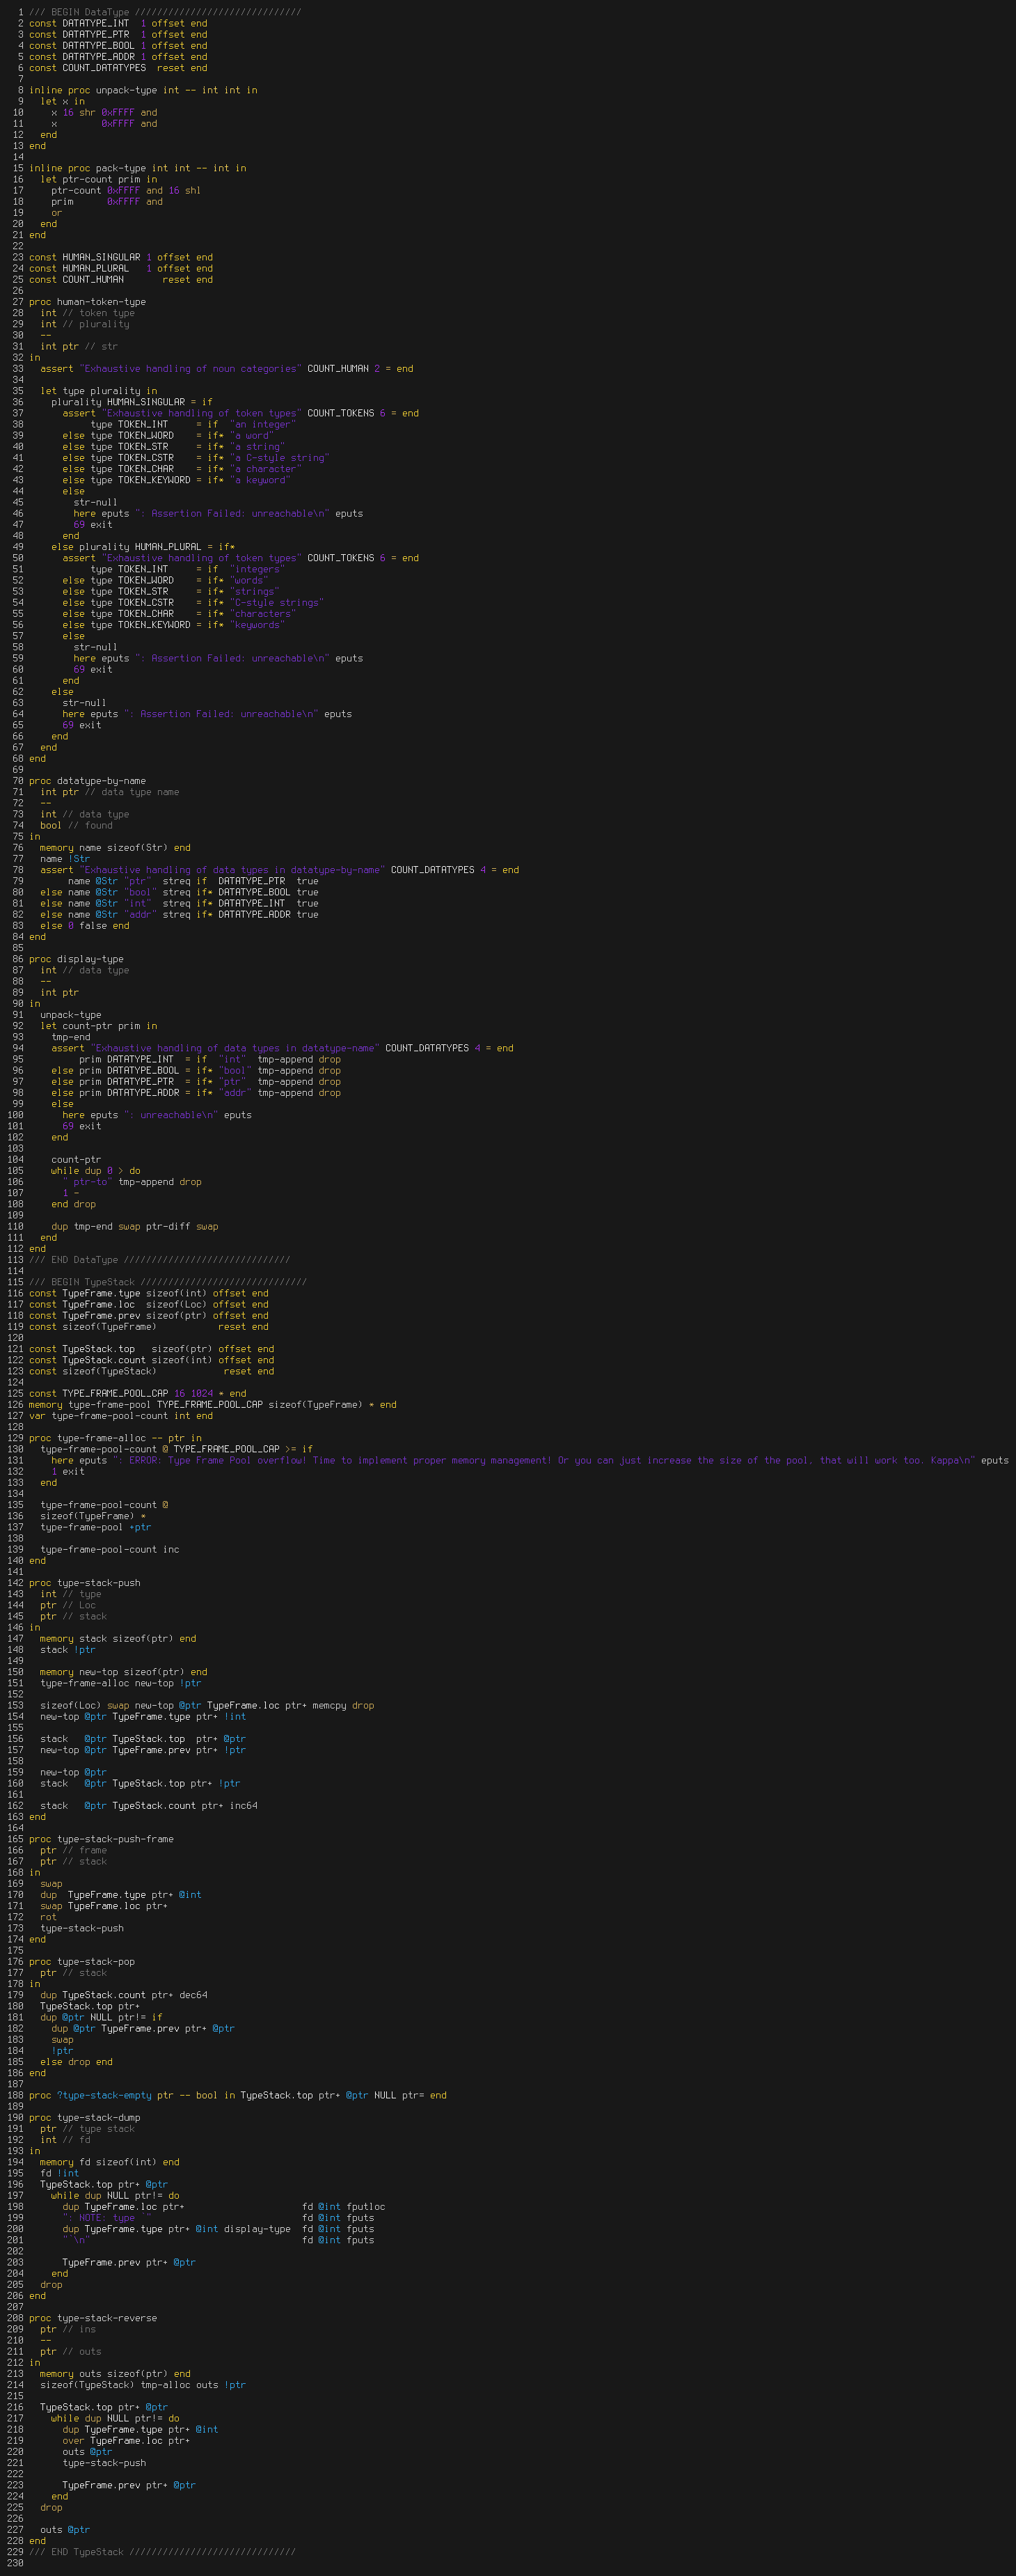Click the '// frame' comment
This screenshot has width=1016, height=2576.
click(84, 1850)
